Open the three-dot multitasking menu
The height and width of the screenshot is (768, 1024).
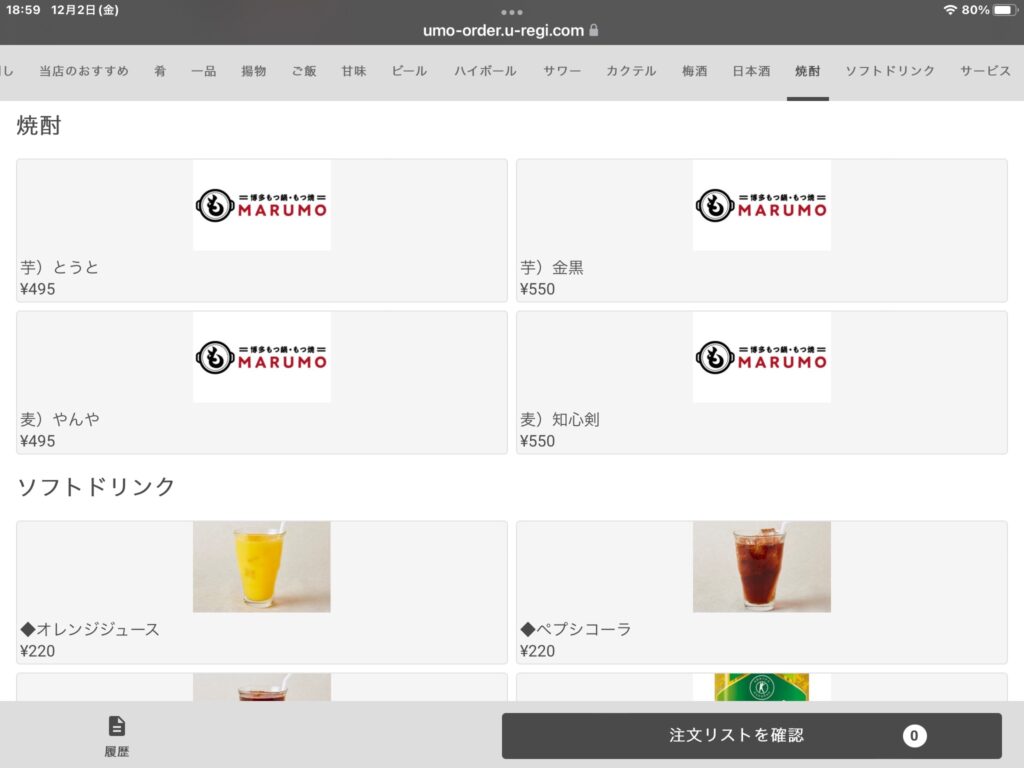tap(511, 12)
